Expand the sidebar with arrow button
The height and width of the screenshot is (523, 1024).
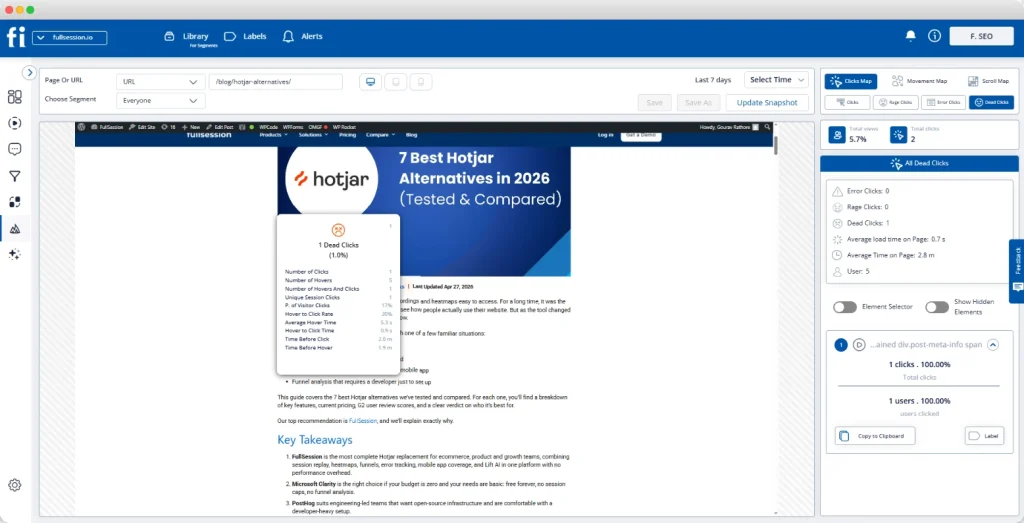click(x=29, y=72)
